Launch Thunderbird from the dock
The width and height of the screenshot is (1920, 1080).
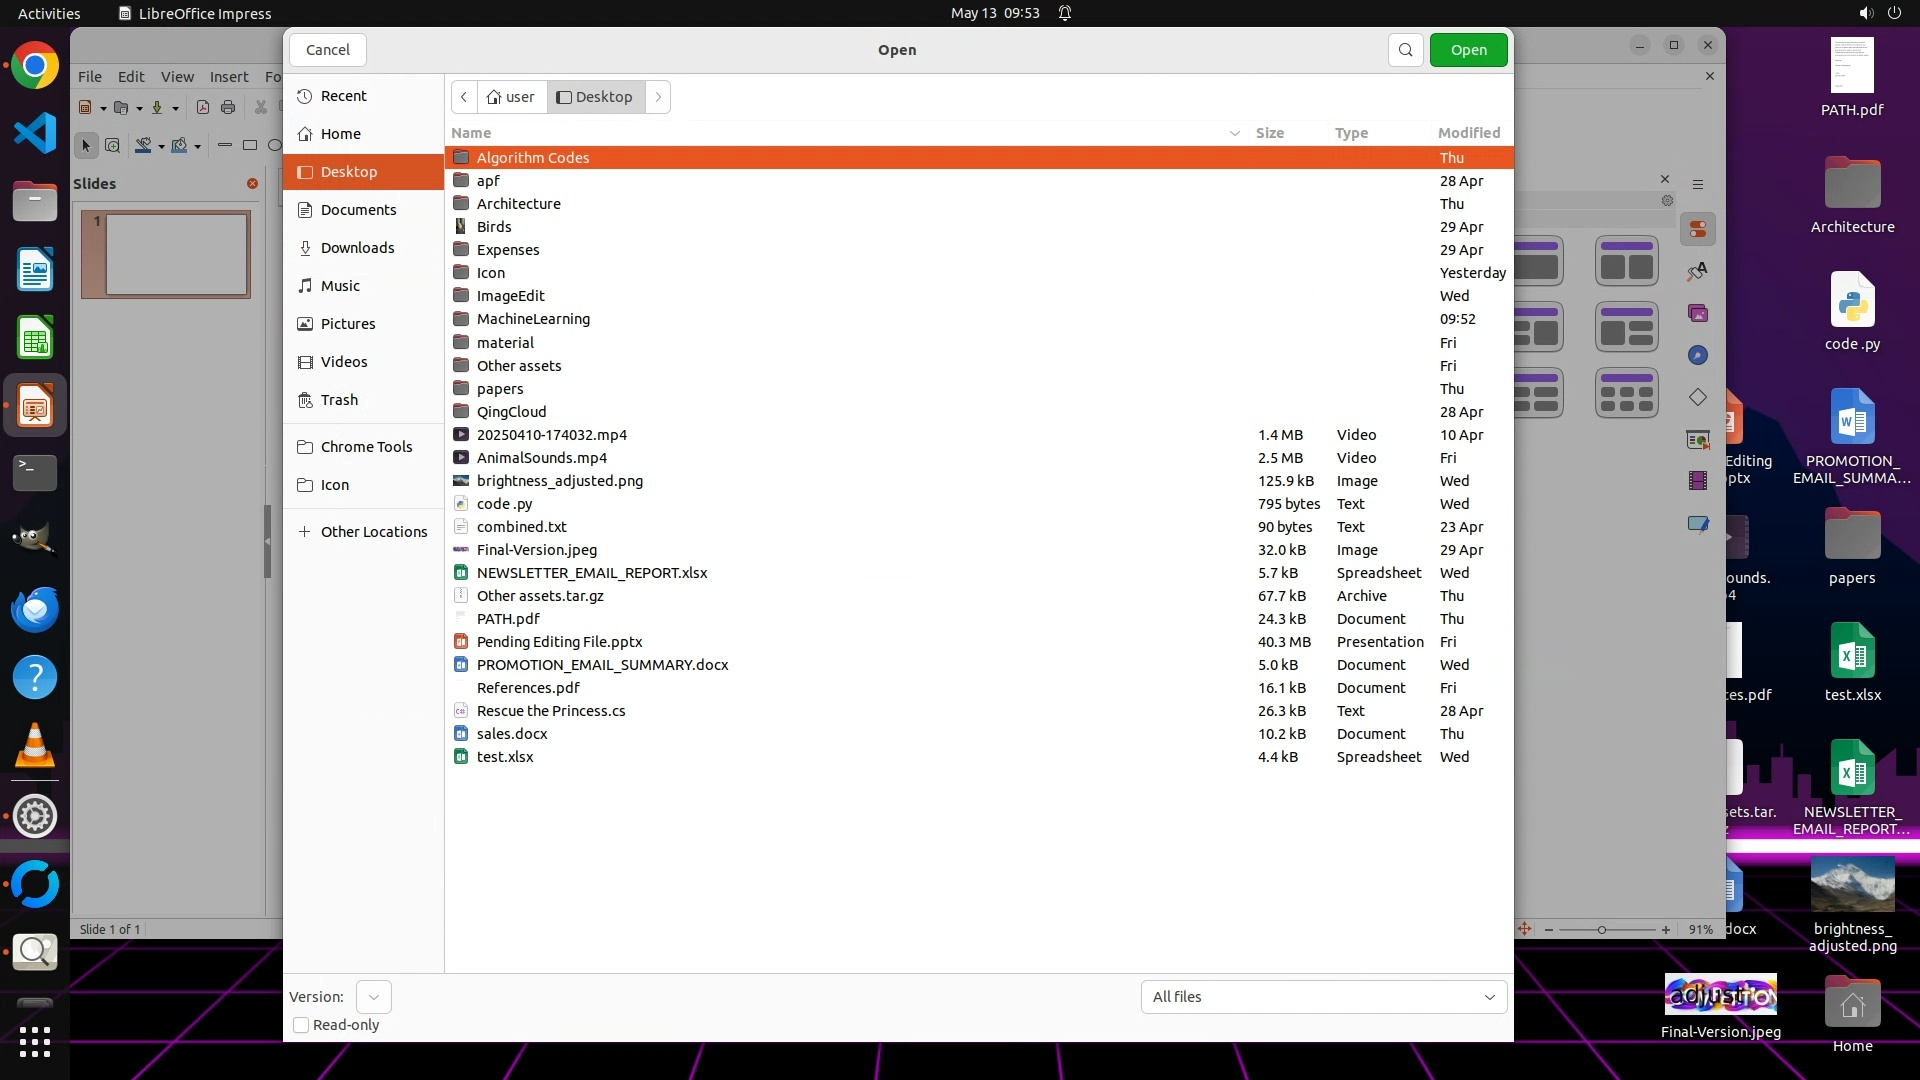(x=35, y=609)
